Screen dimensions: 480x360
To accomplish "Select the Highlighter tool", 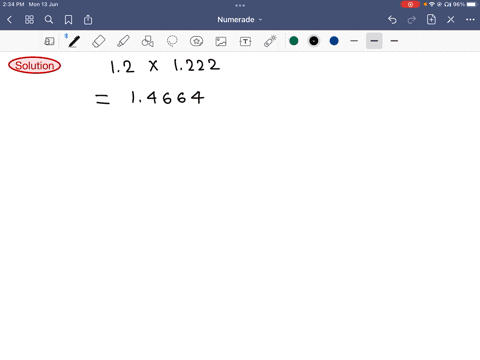I will coord(123,41).
